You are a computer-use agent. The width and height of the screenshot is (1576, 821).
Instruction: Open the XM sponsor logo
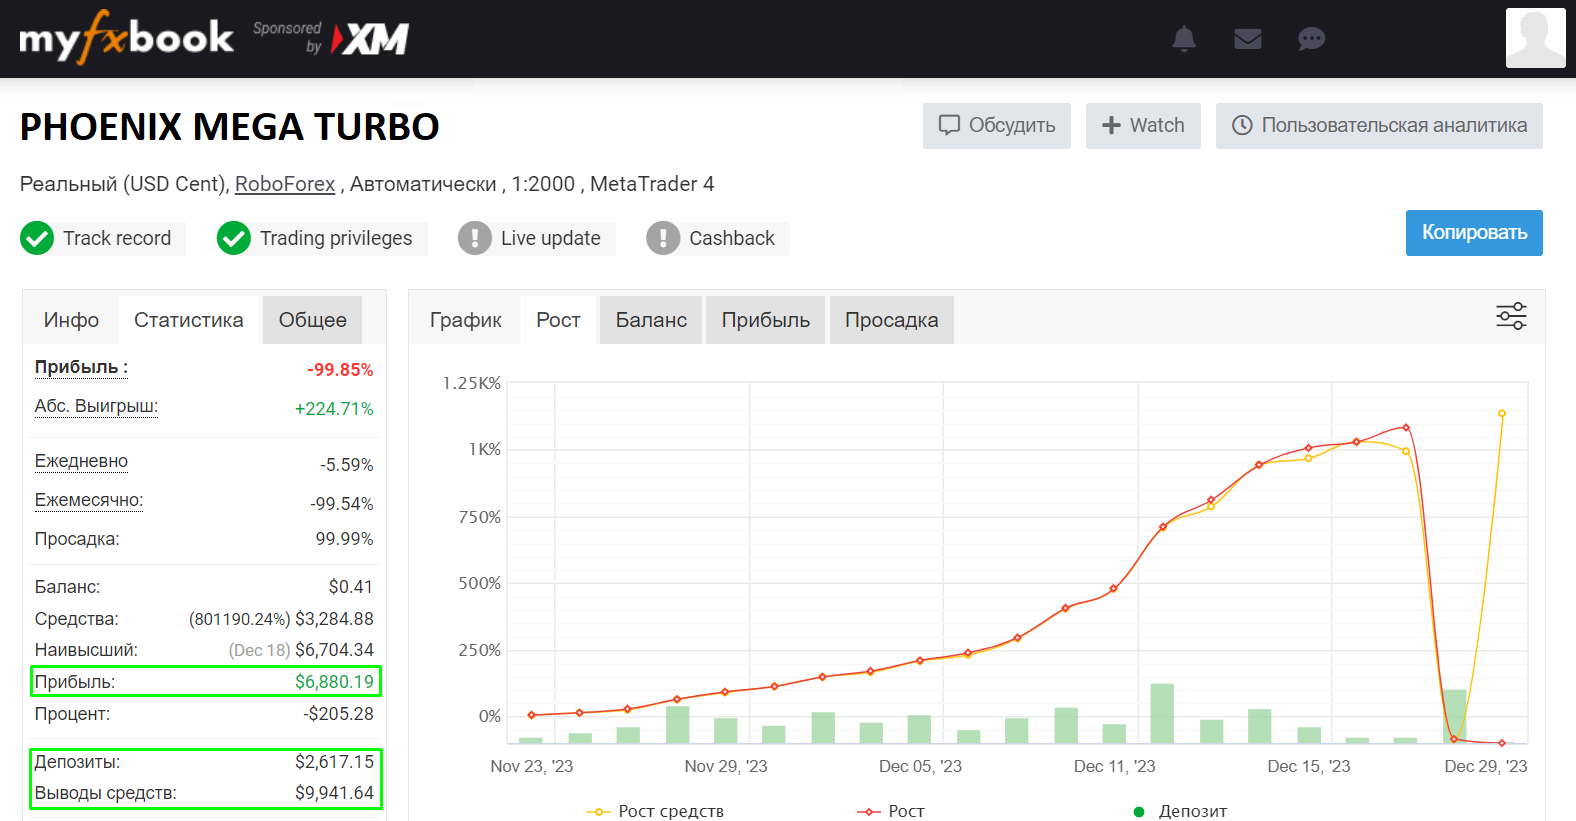[x=370, y=39]
